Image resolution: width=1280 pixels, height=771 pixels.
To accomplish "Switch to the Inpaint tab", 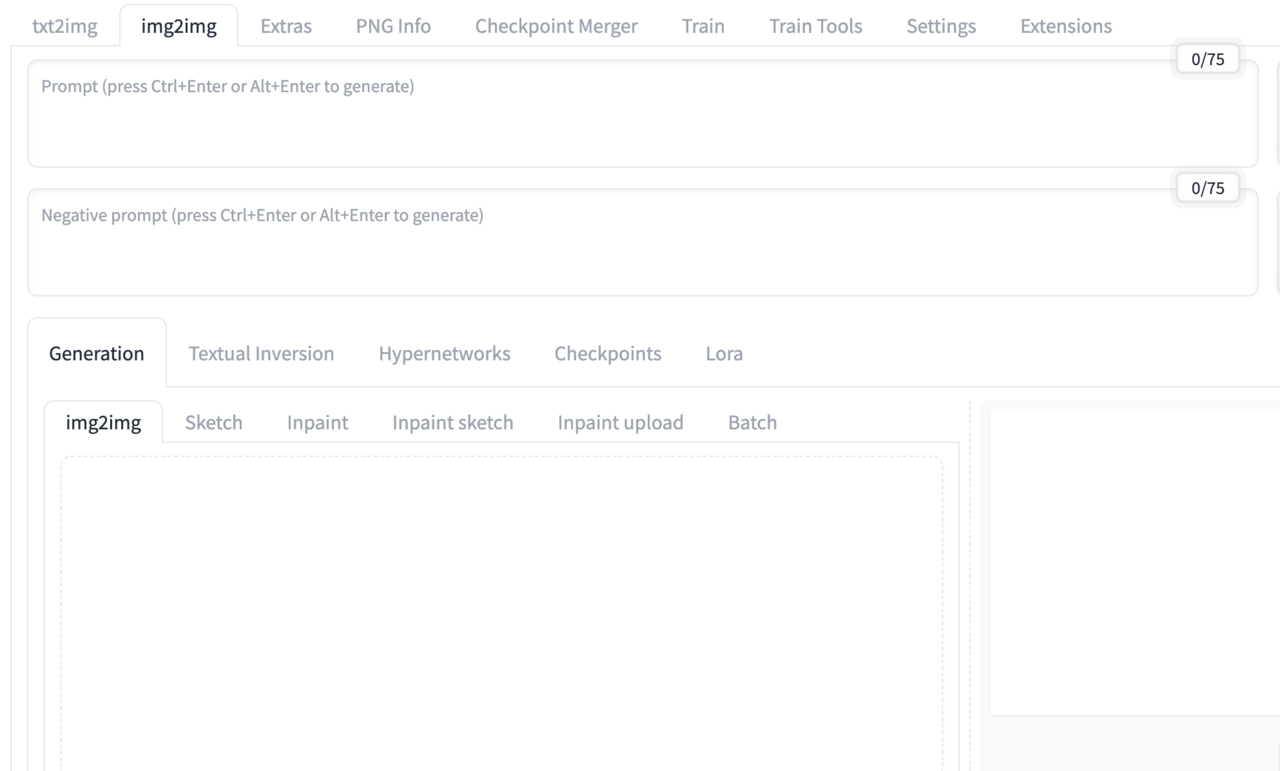I will coord(317,422).
